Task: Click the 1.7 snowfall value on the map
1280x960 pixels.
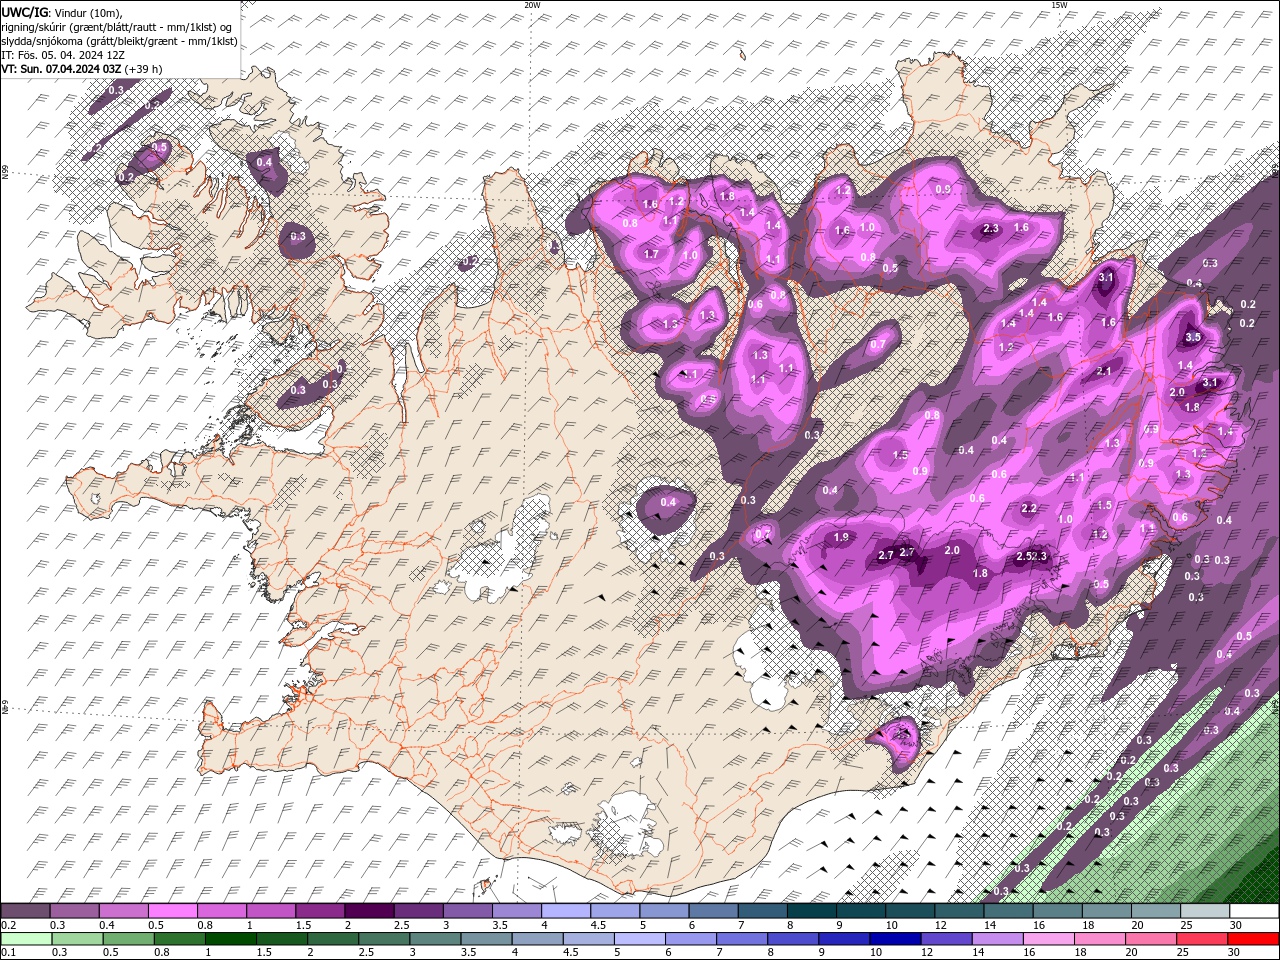Action: [651, 254]
